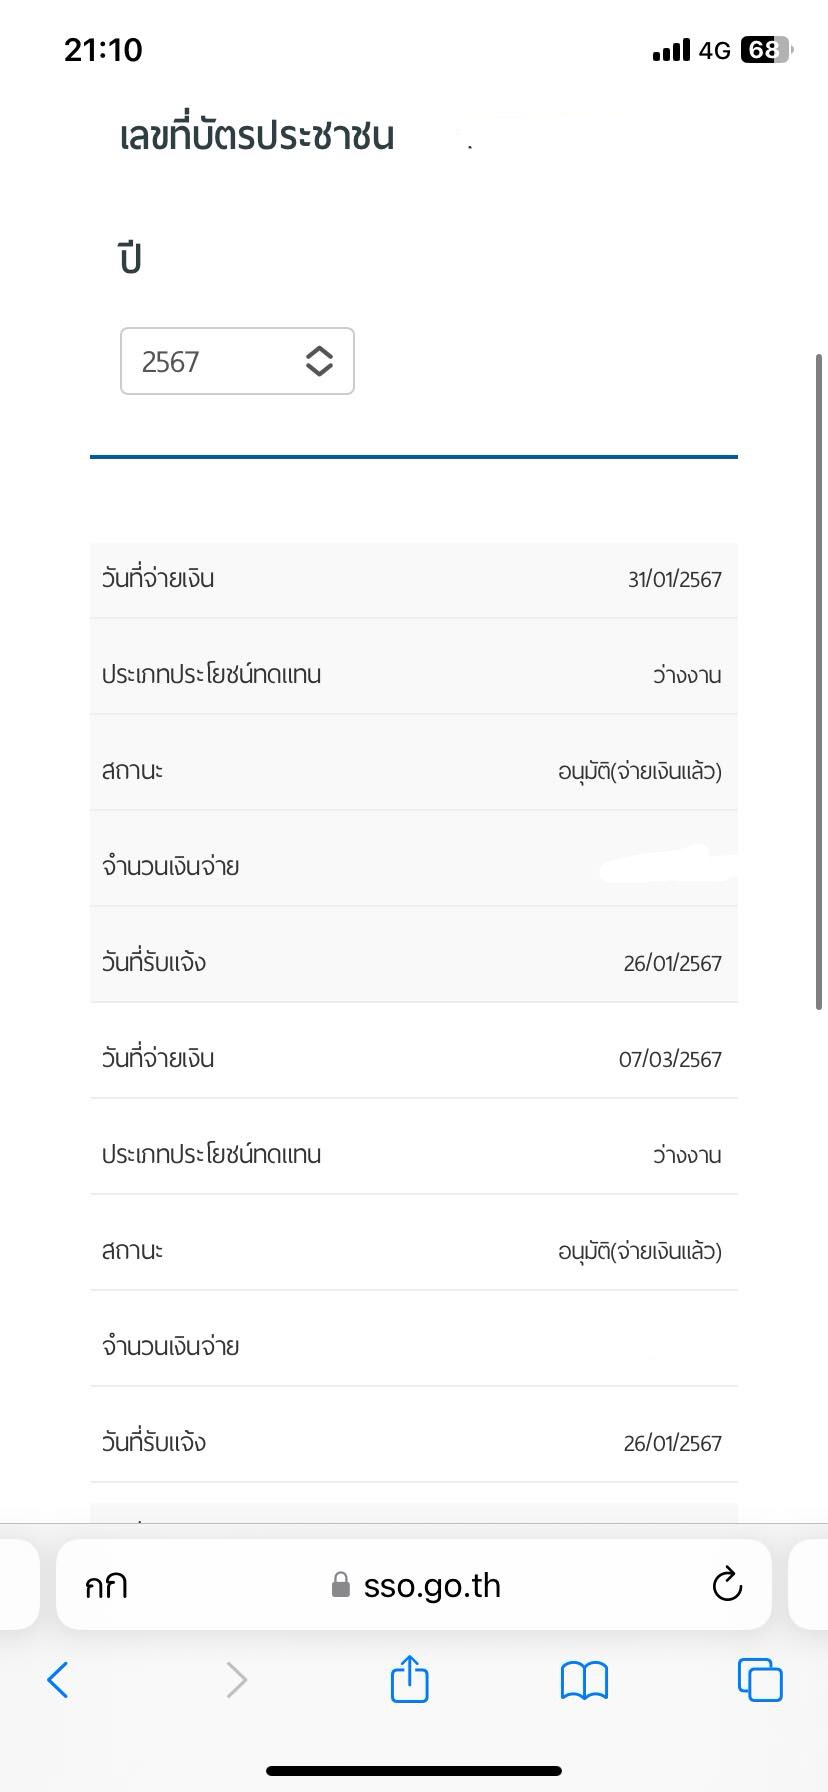Open reader text-size menu (กก)

(106, 1586)
